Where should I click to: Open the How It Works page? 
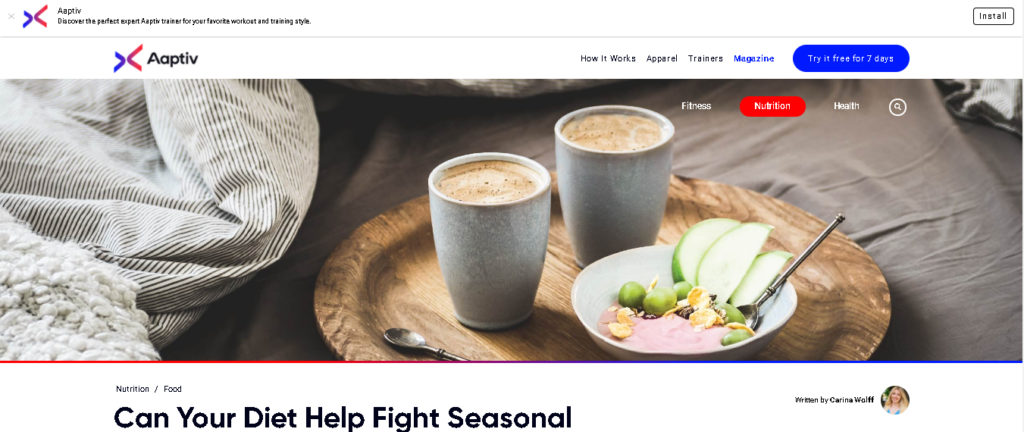[x=608, y=59]
